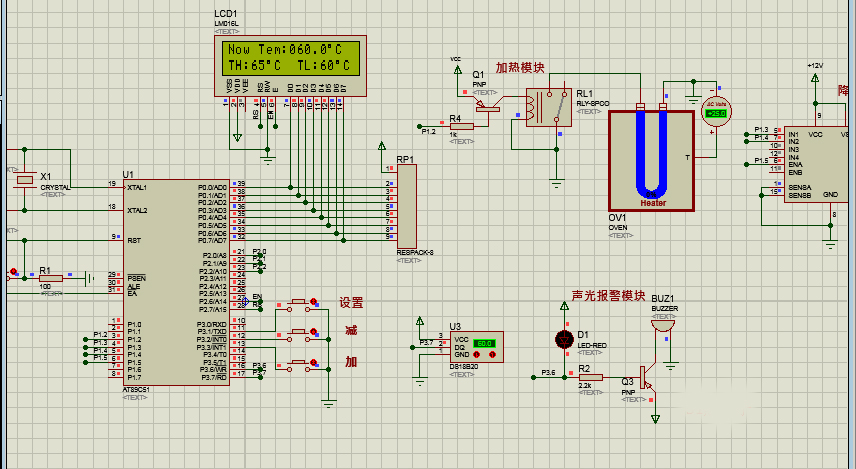
Task: Select the AC voltmeter instrument
Action: [716, 111]
